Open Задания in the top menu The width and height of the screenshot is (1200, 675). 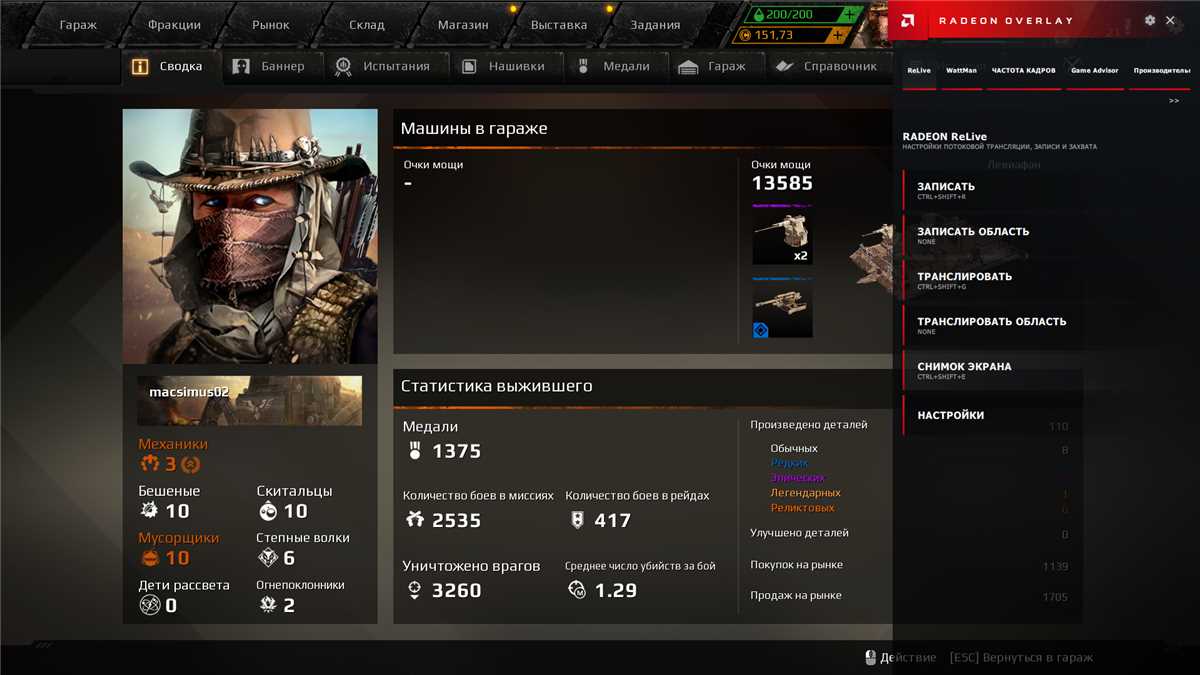[655, 25]
